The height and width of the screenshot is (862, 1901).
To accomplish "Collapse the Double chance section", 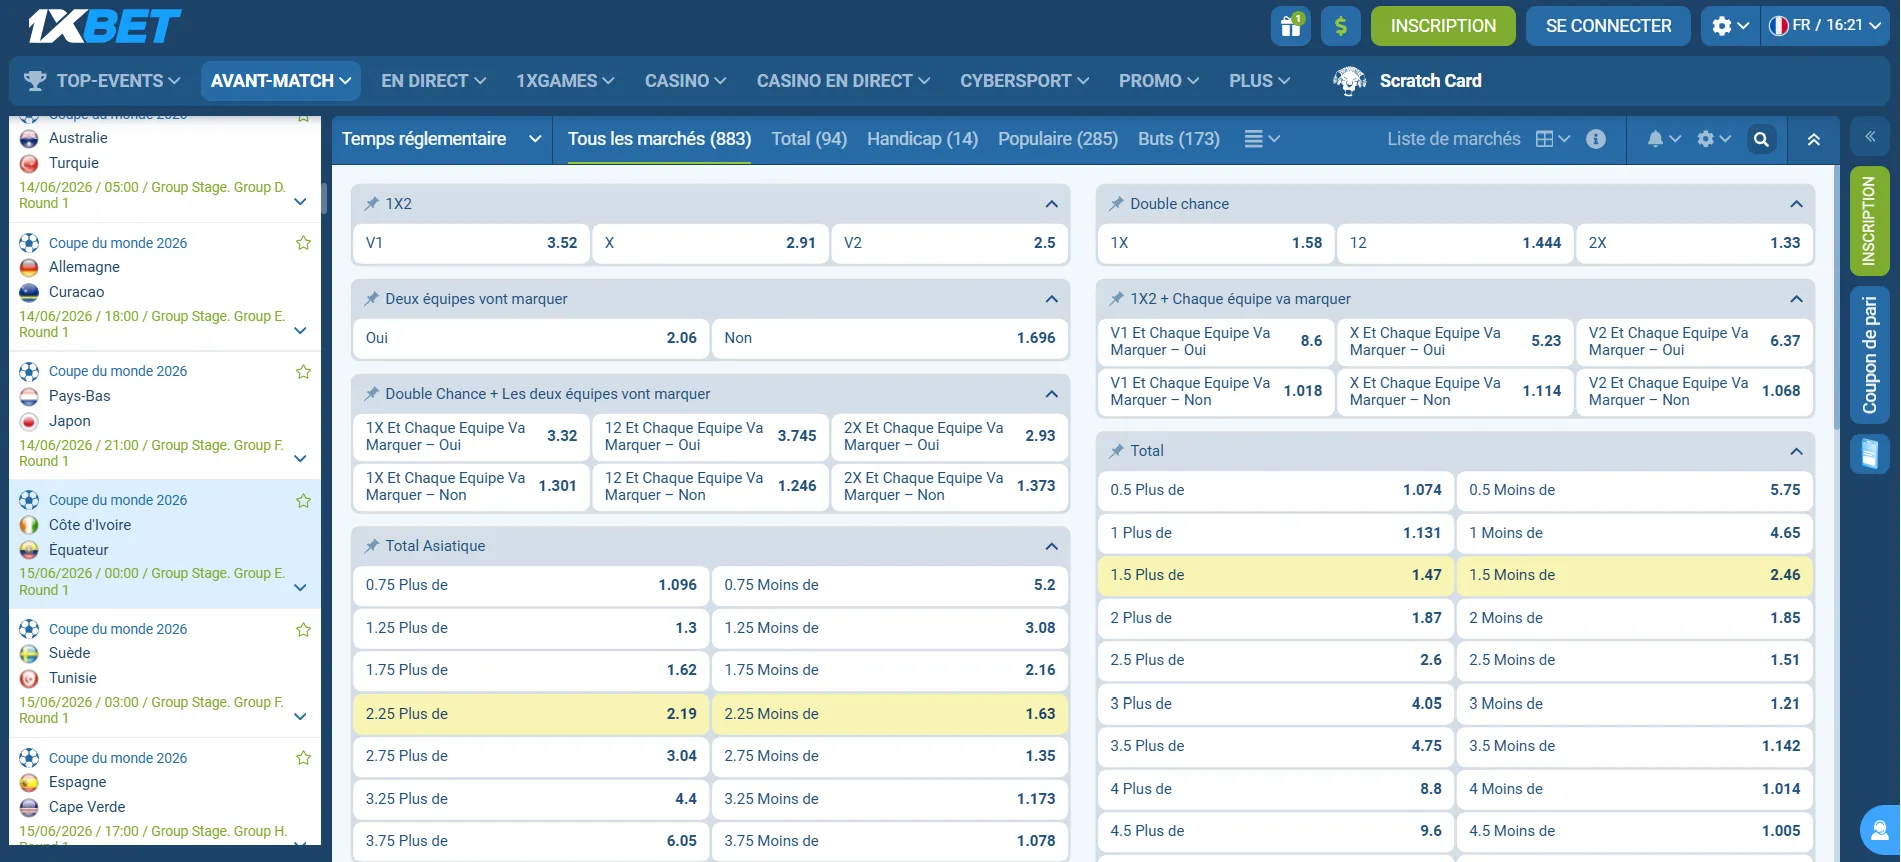I will pyautogui.click(x=1796, y=204).
